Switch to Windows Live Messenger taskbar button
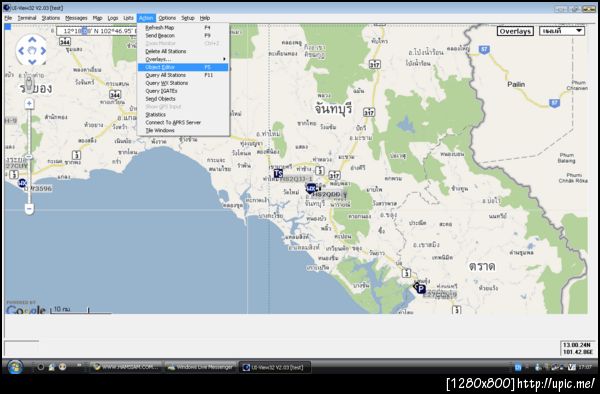600x394 pixels. tap(201, 367)
